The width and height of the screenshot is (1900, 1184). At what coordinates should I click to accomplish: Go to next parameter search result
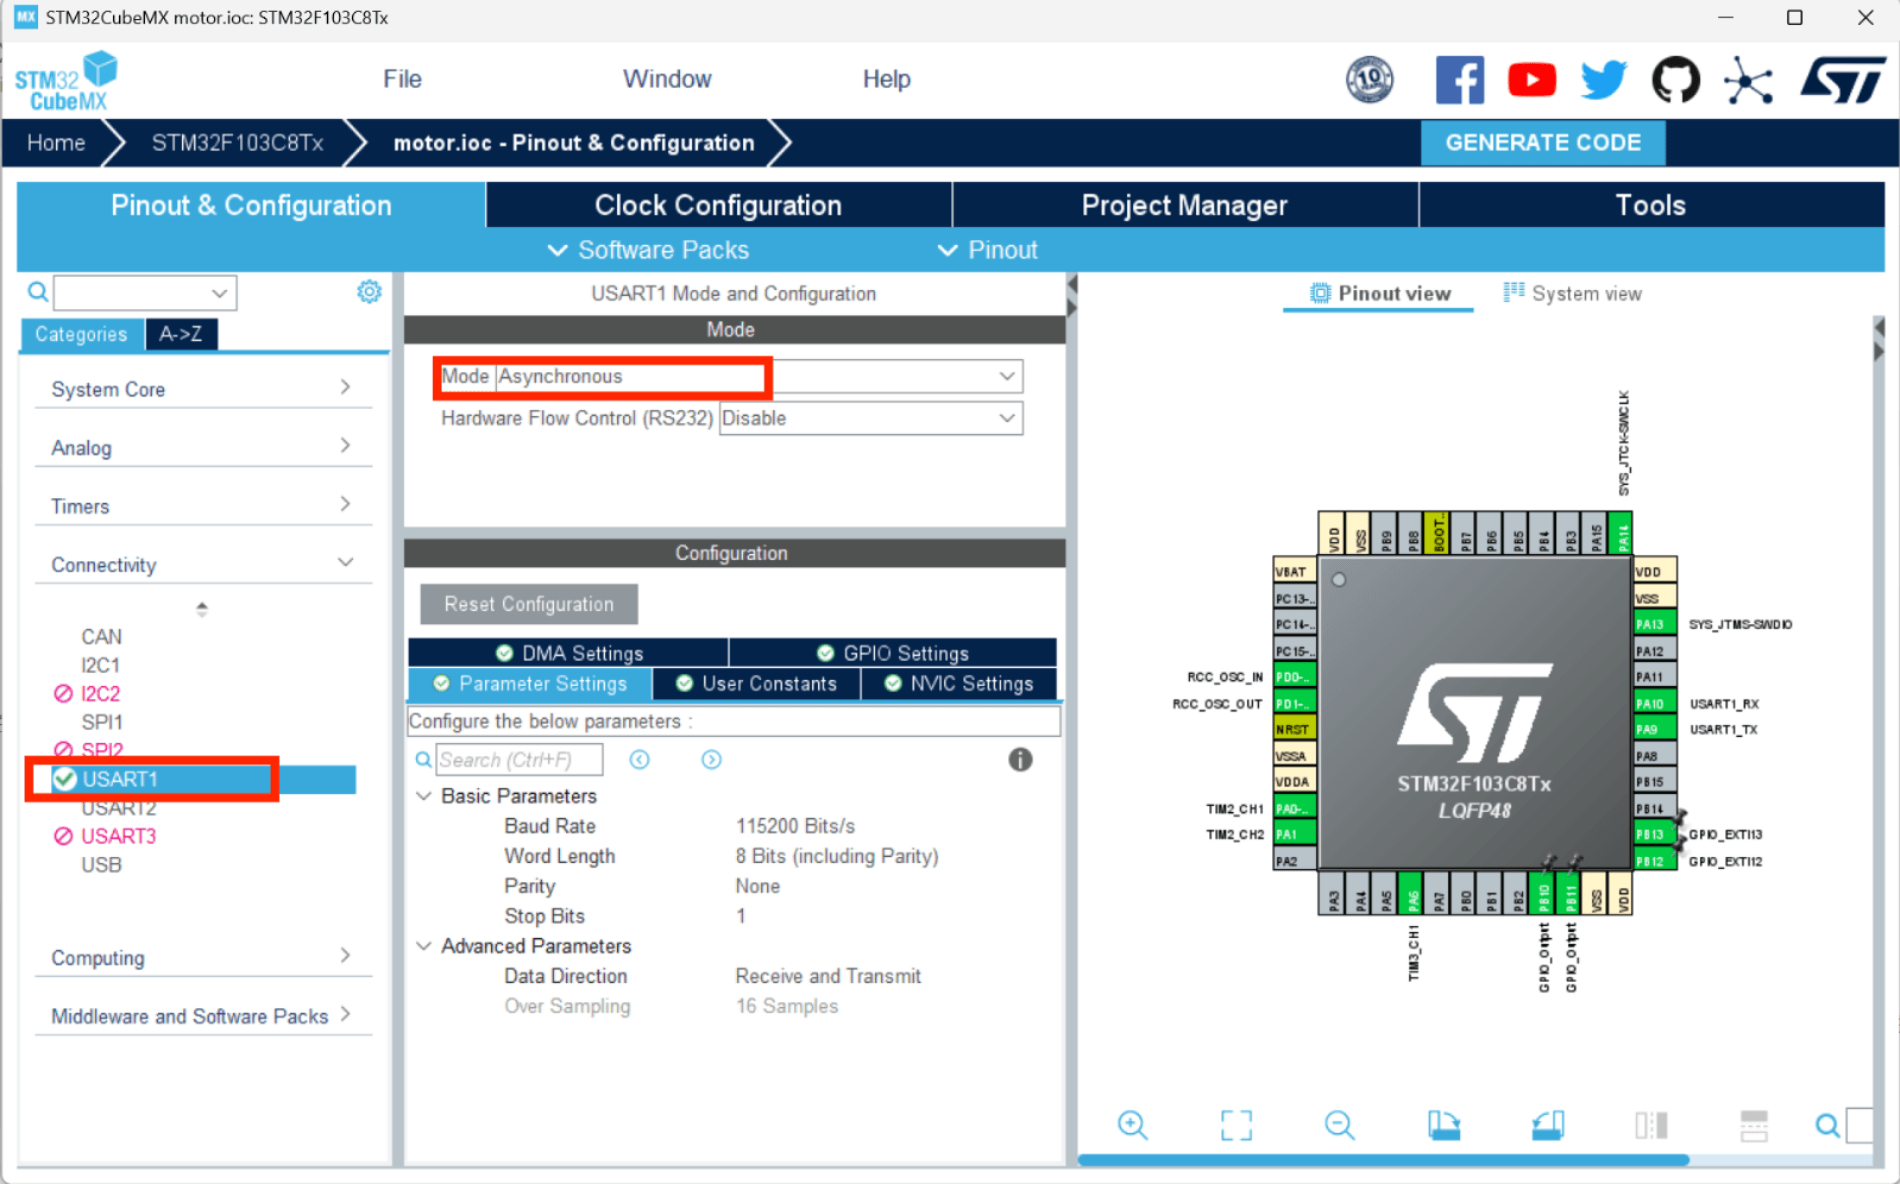[711, 760]
